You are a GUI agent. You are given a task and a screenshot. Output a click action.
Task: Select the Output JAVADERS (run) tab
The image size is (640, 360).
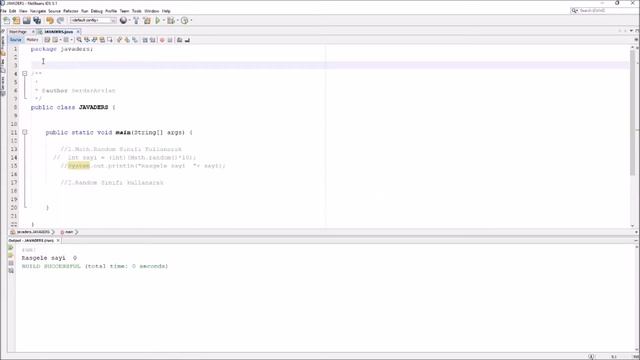click(x=31, y=240)
